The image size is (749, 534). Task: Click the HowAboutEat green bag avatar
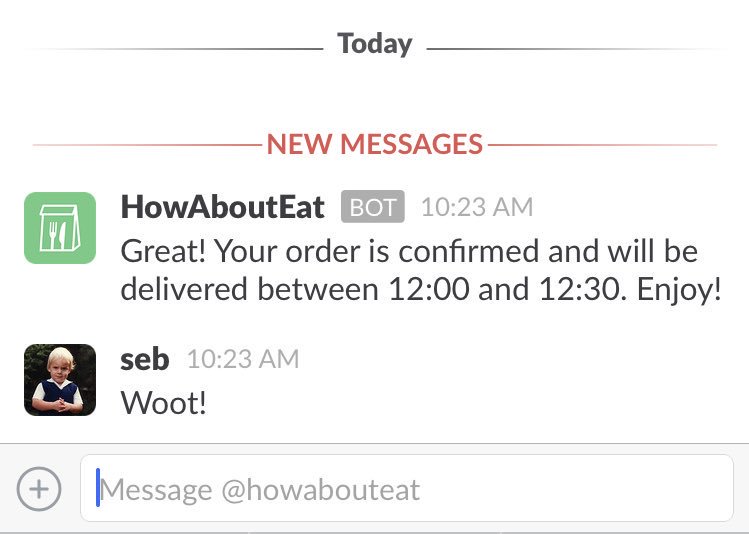pyautogui.click(x=60, y=228)
